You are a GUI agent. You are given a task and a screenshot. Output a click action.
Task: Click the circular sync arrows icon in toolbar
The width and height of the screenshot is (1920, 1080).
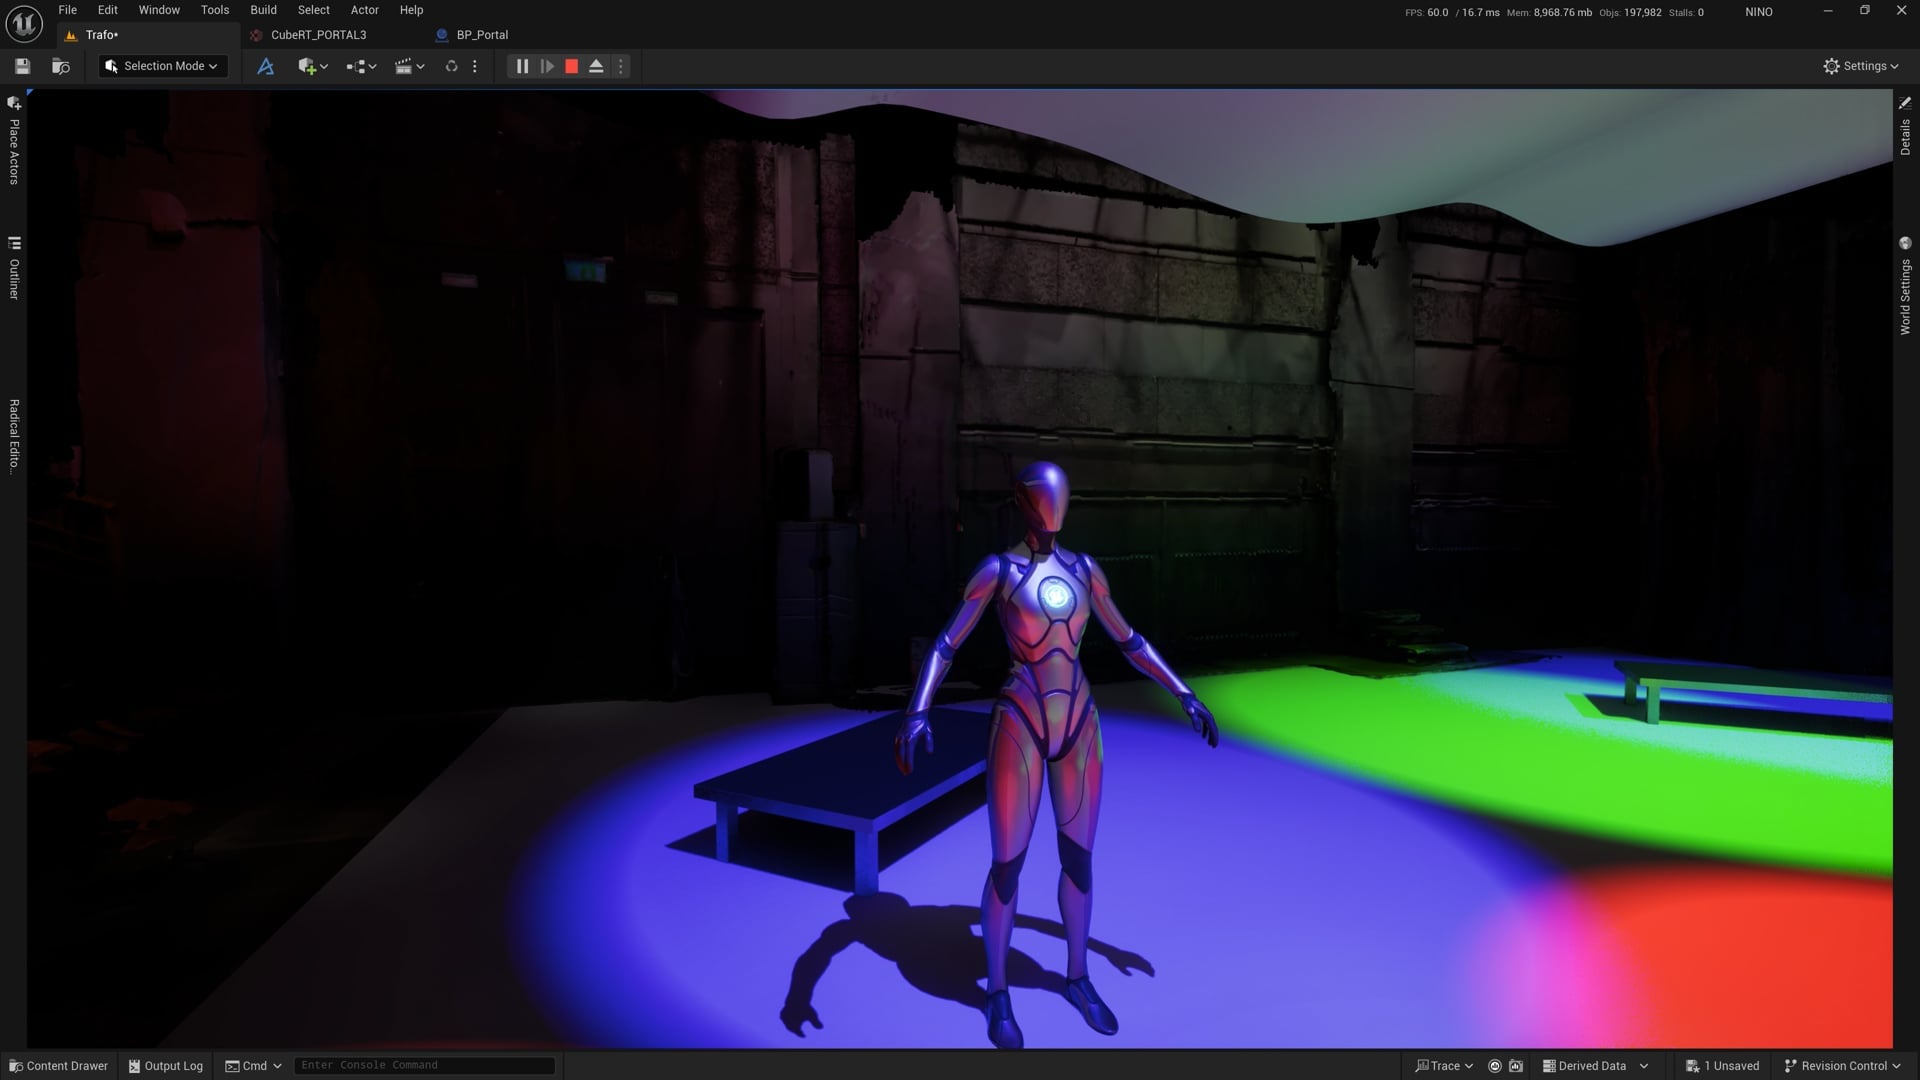[x=451, y=66]
